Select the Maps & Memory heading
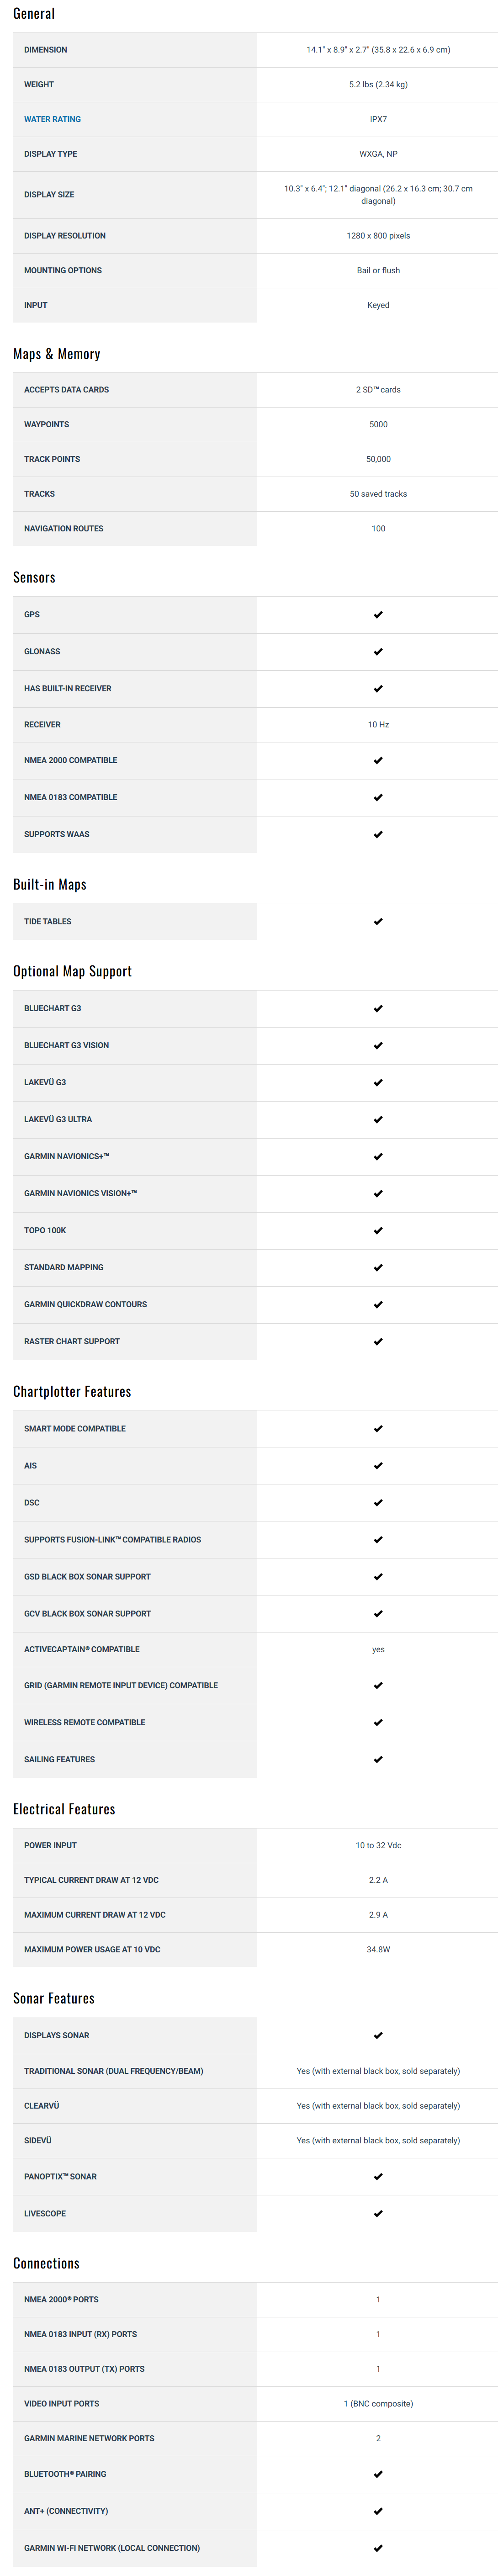Viewport: 498px width, 2576px height. [x=56, y=354]
